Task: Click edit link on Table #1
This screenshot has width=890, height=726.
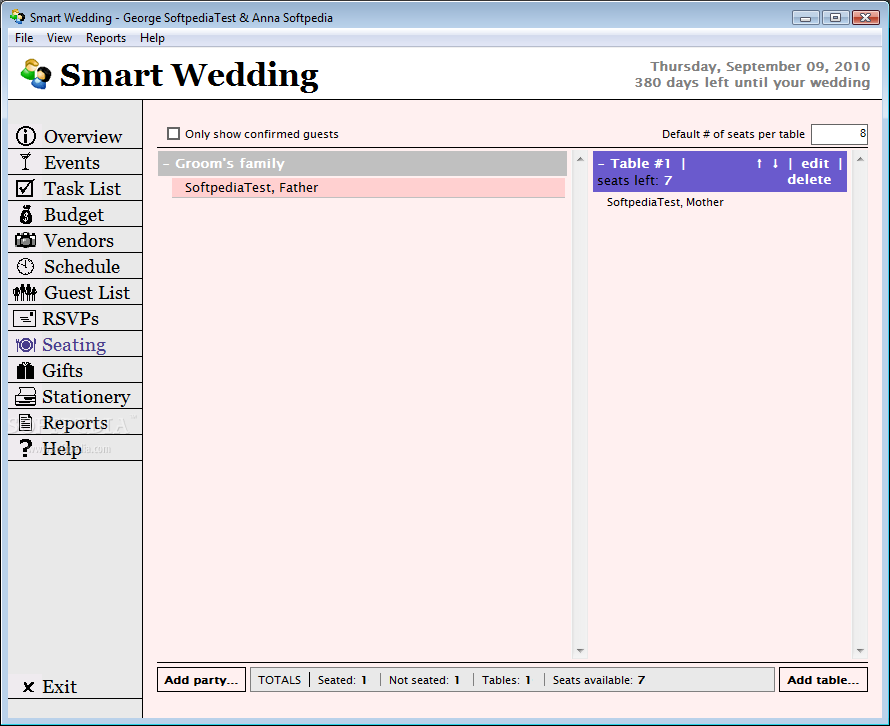Action: [815, 163]
